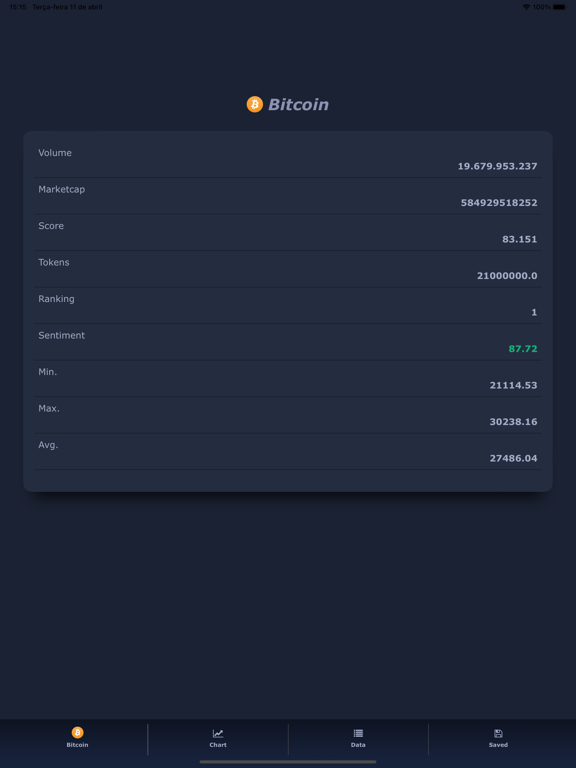Open the Data list icon
This screenshot has height=768, width=576.
(x=358, y=733)
